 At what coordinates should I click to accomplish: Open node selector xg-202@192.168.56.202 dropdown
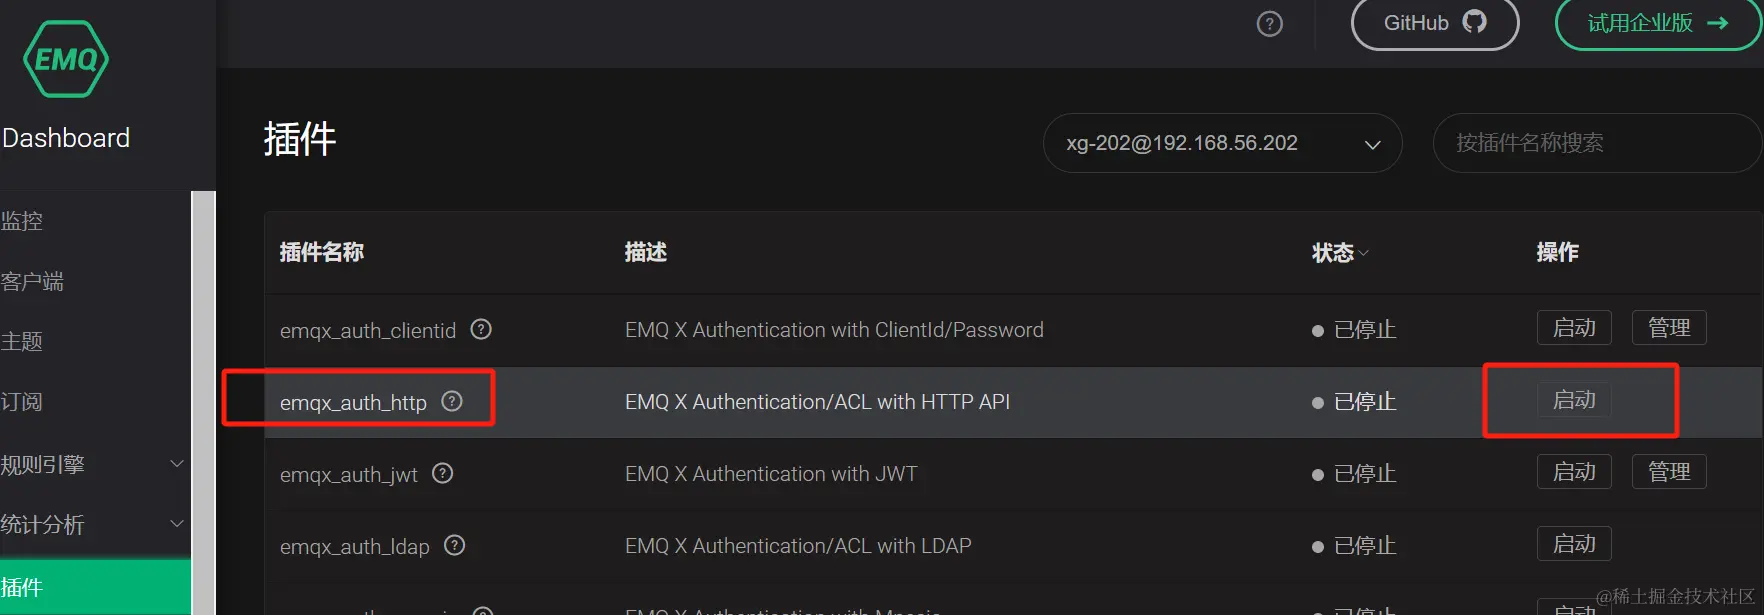pos(1222,143)
